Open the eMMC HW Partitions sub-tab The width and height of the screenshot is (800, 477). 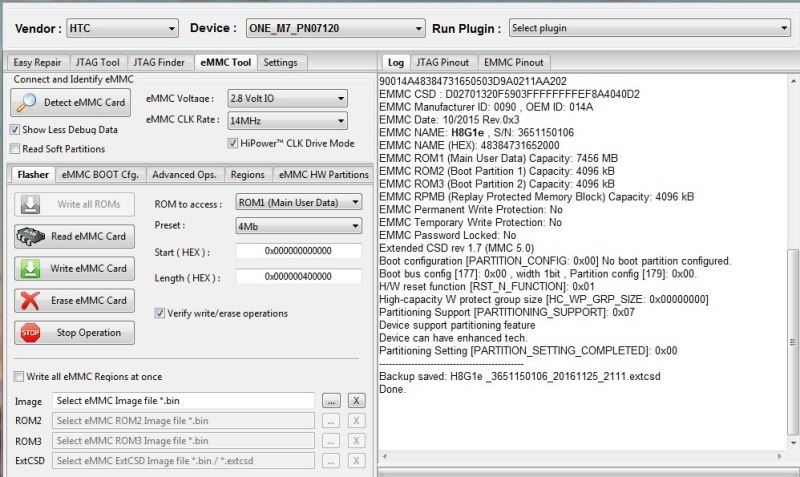tap(323, 174)
